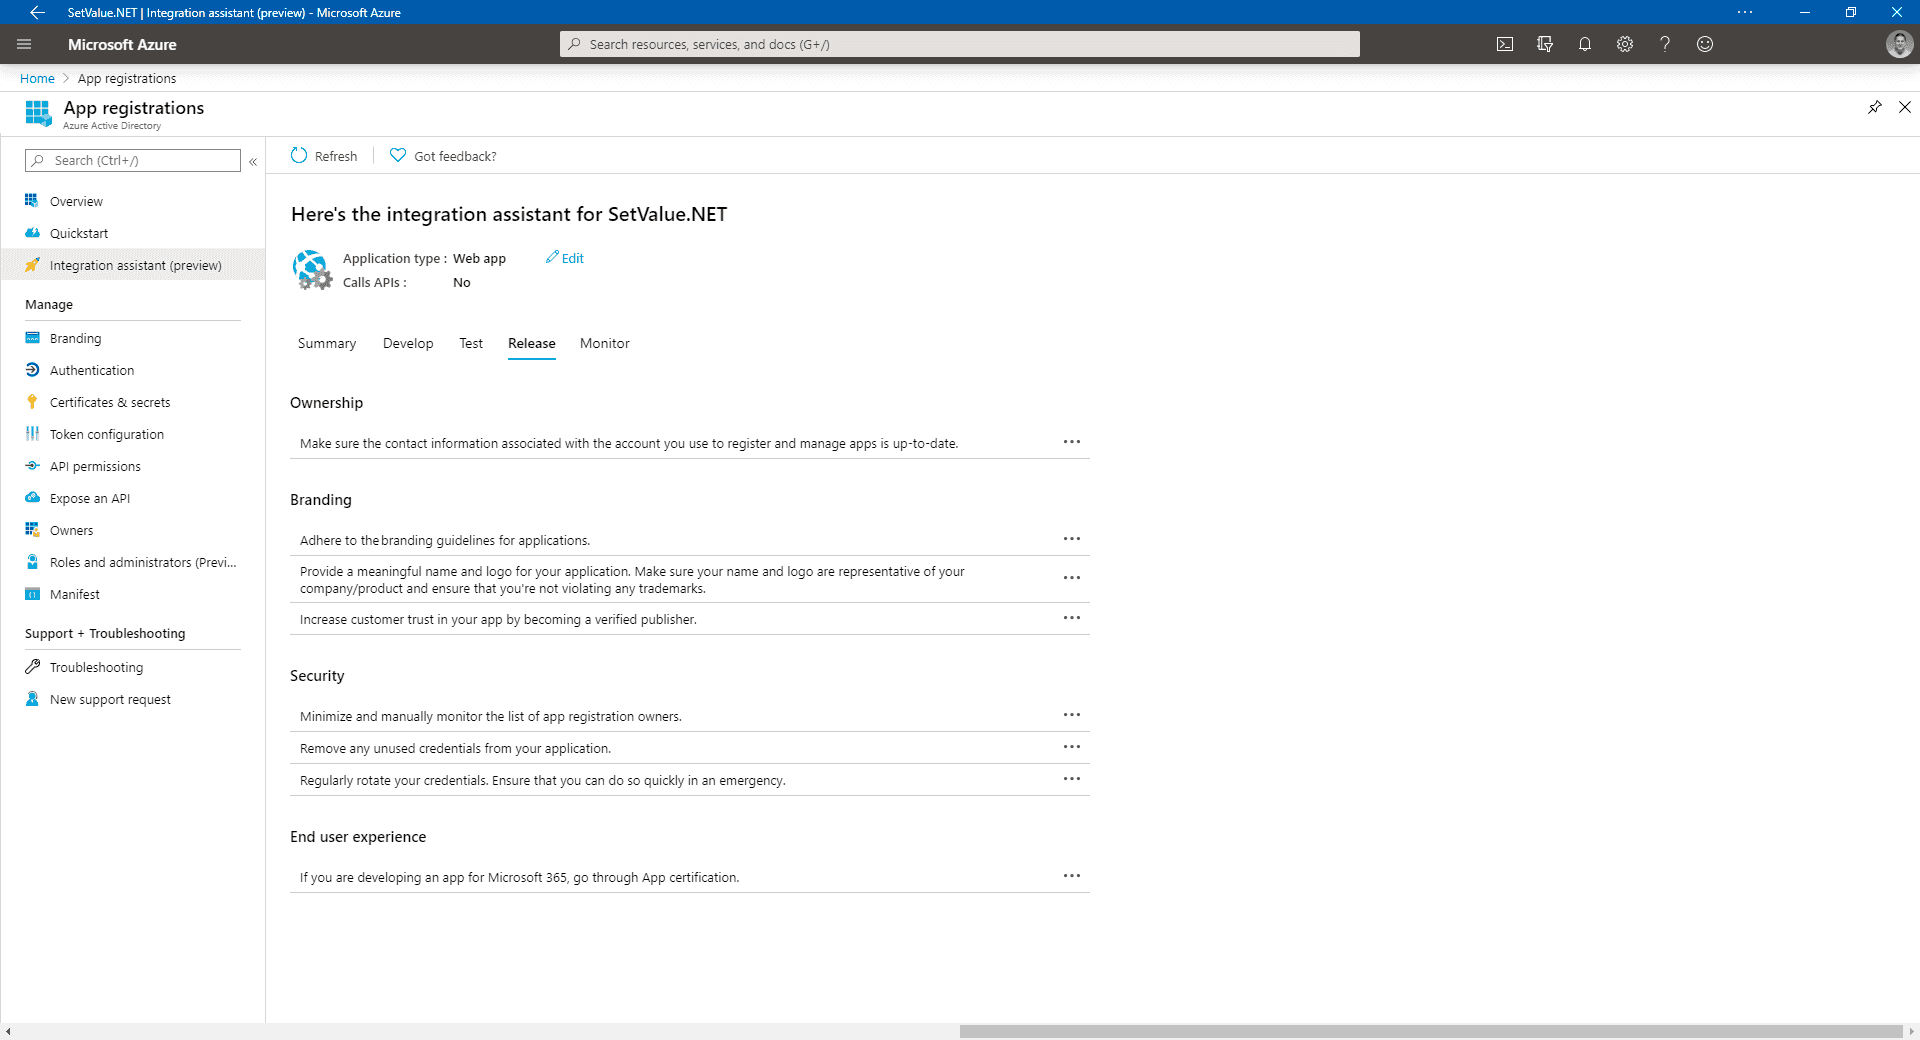The height and width of the screenshot is (1040, 1920).
Task: Collapse the left navigation menu
Action: [x=253, y=161]
